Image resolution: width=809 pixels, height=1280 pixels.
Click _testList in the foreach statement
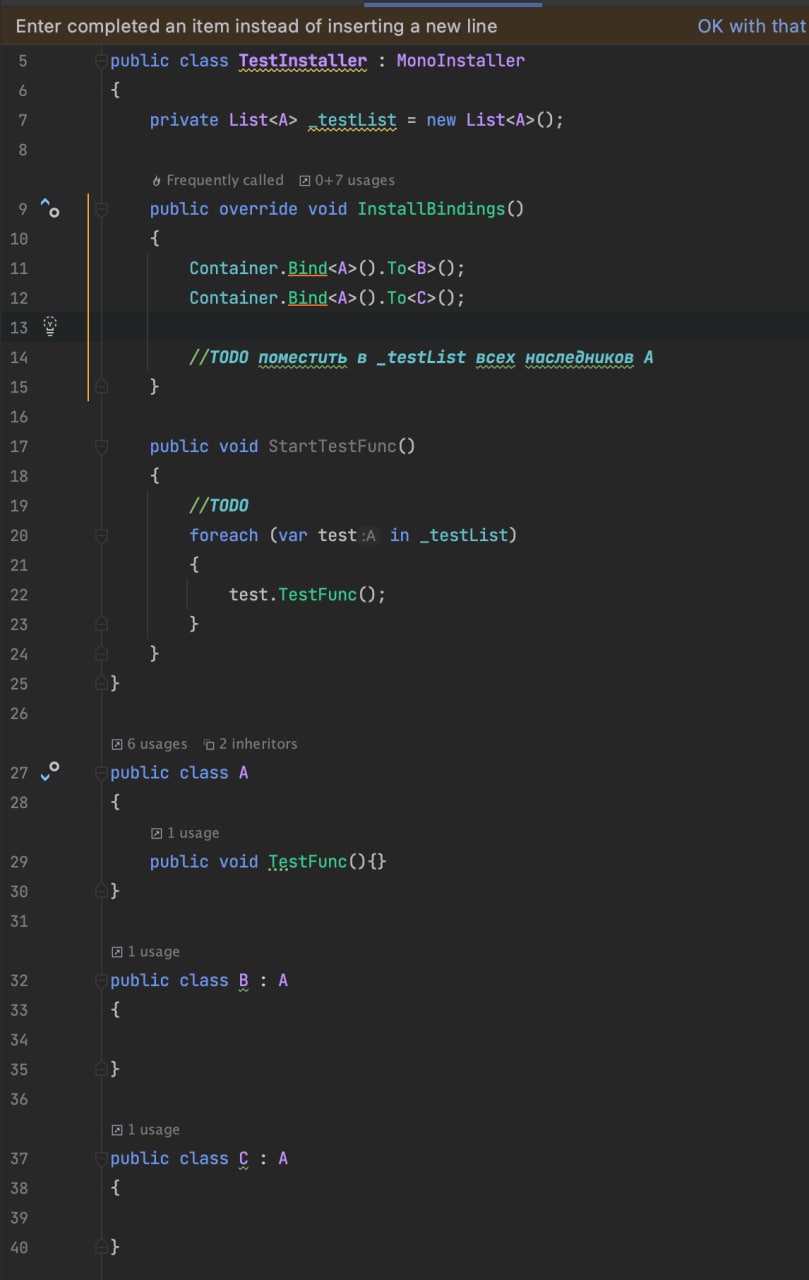(463, 535)
